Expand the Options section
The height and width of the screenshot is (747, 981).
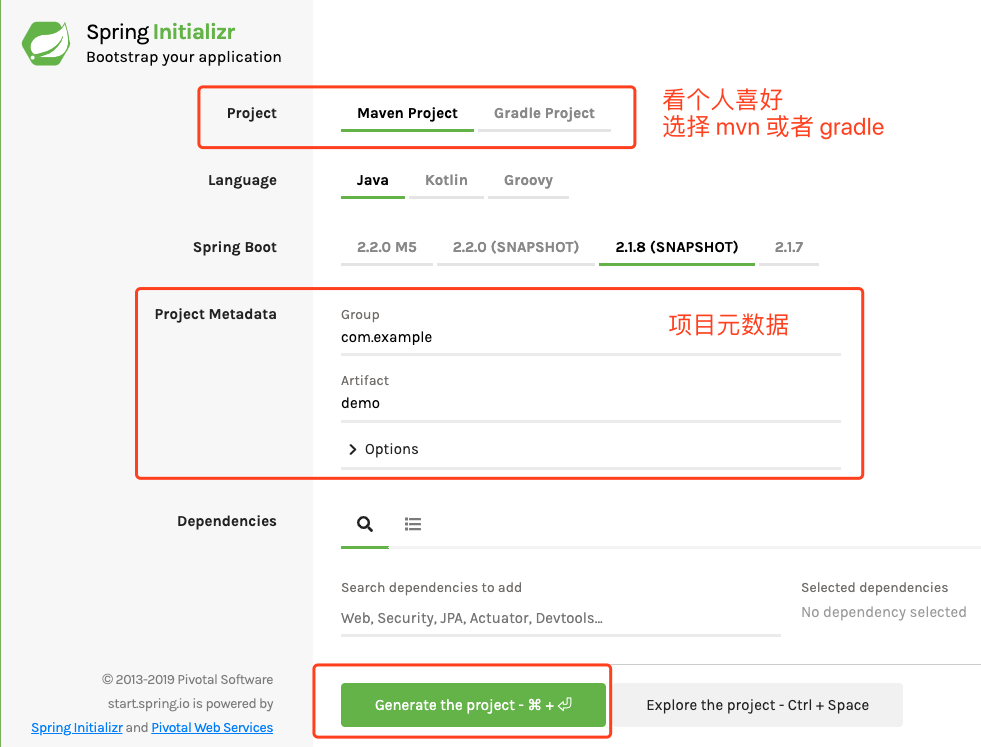pyautogui.click(x=384, y=449)
